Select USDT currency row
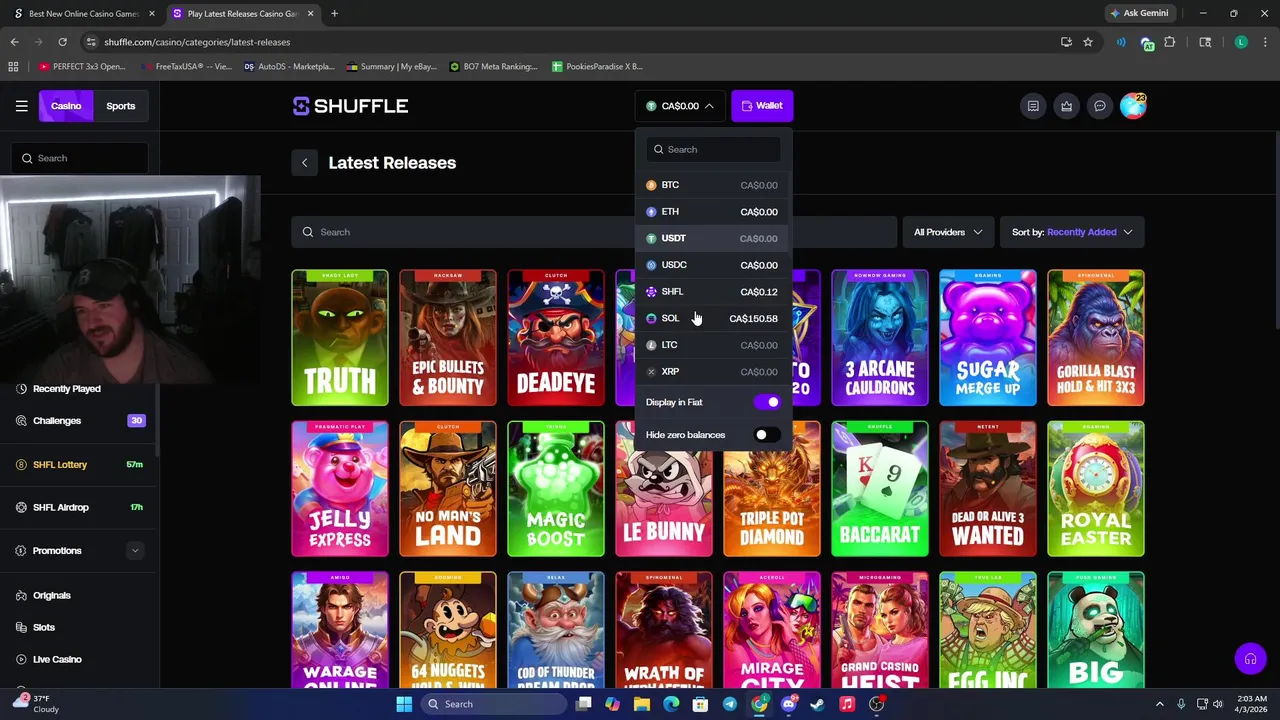The height and width of the screenshot is (720, 1280). (x=712, y=238)
